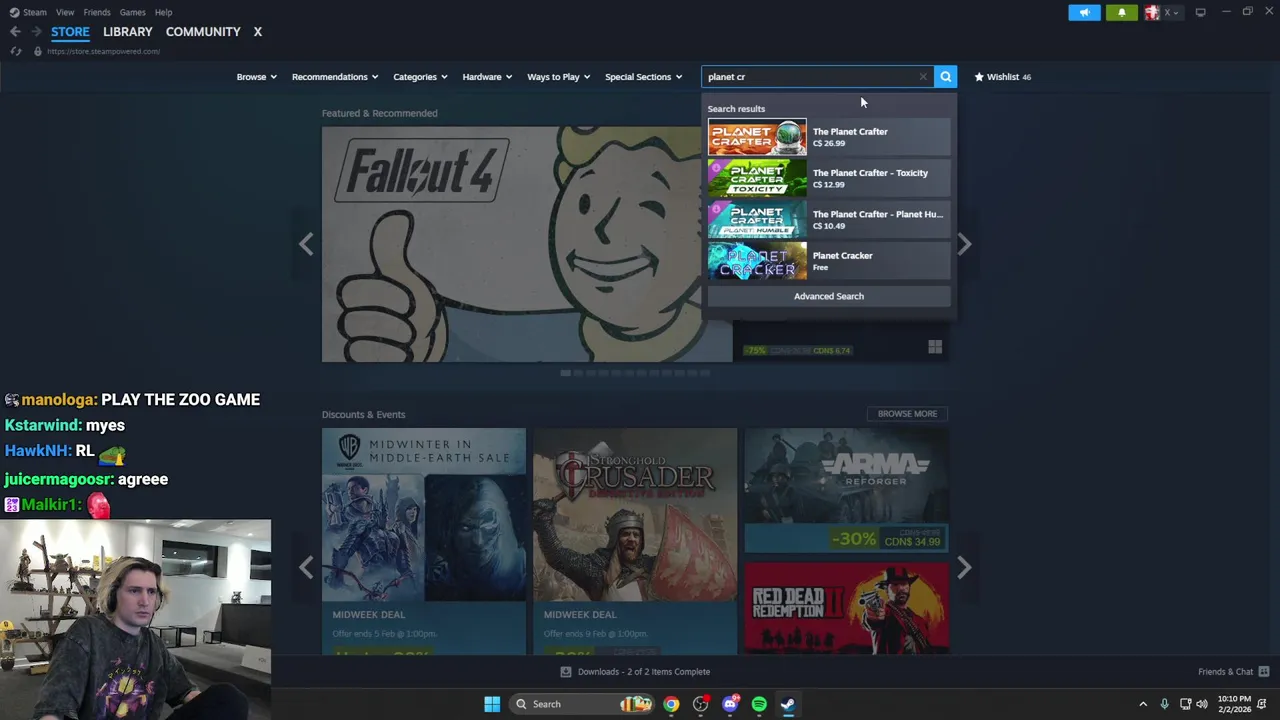Open the blue announcements megaphone button

(x=1084, y=12)
